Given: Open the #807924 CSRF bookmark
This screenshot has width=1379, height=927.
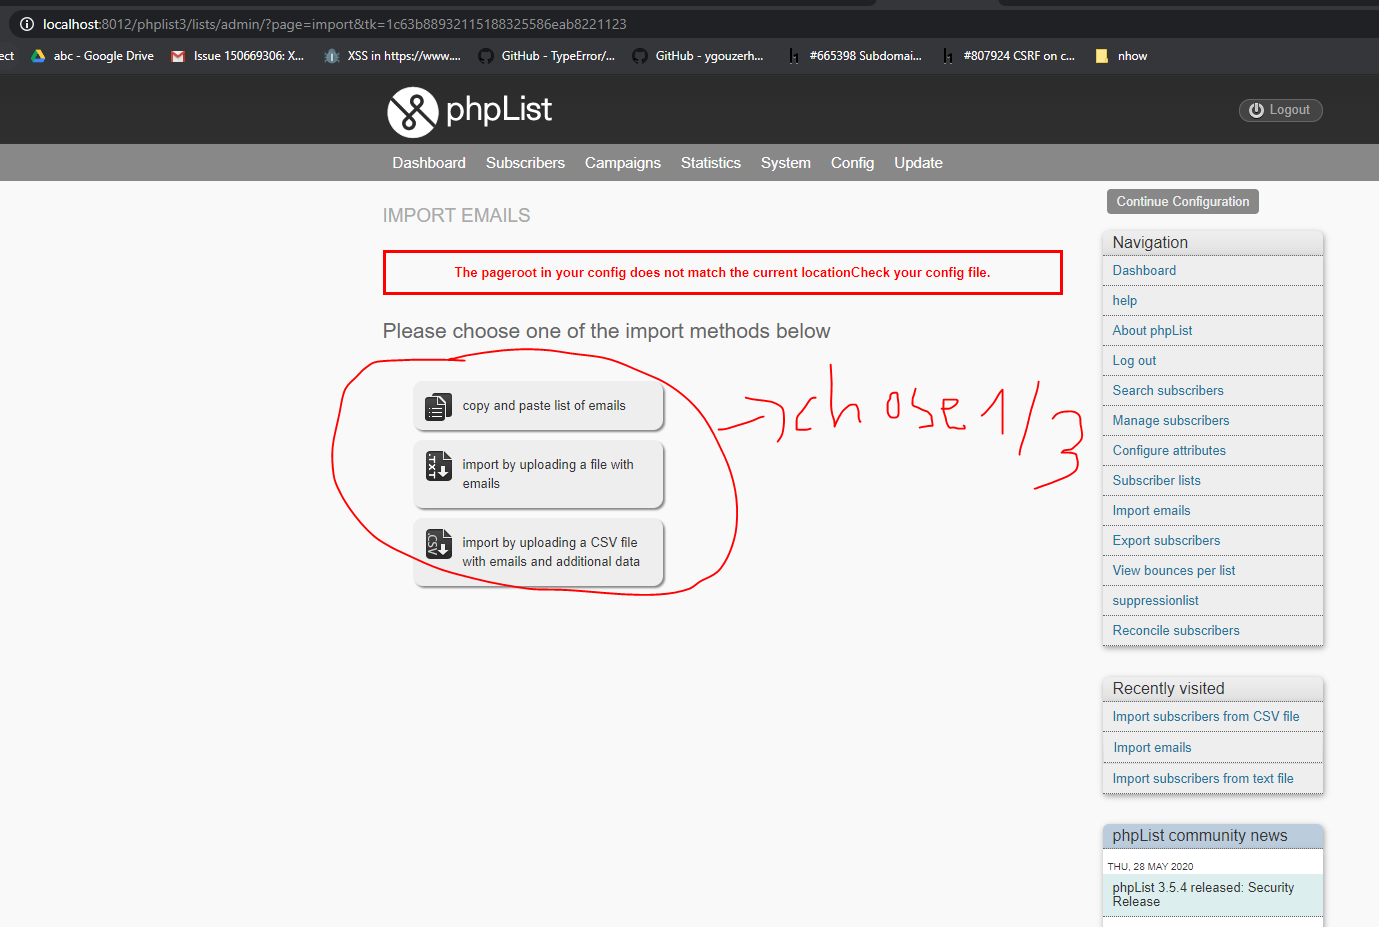Looking at the screenshot, I should coord(1009,56).
